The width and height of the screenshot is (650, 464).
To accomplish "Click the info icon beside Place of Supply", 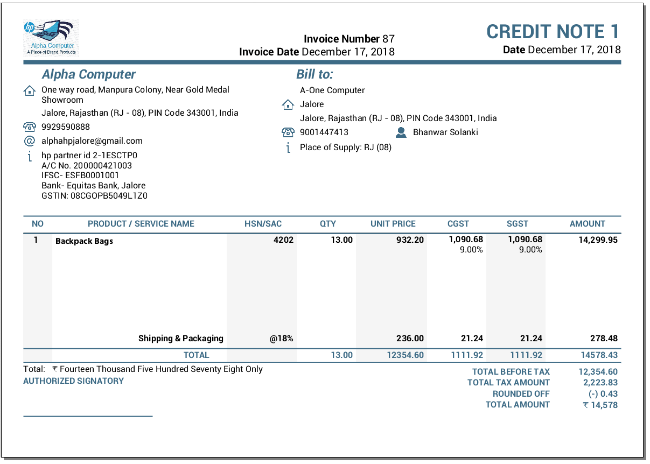I will [288, 147].
